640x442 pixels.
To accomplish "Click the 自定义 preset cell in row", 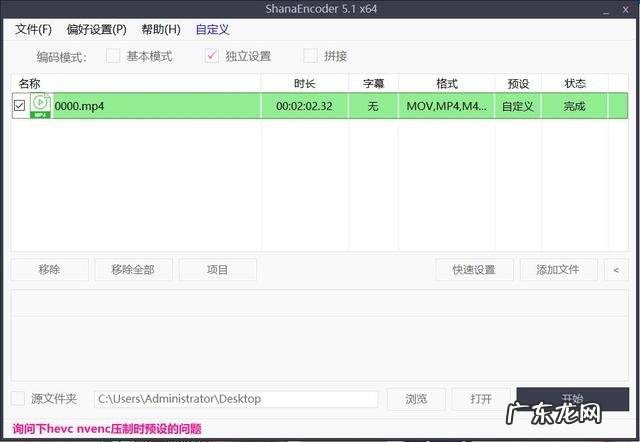I will point(518,106).
